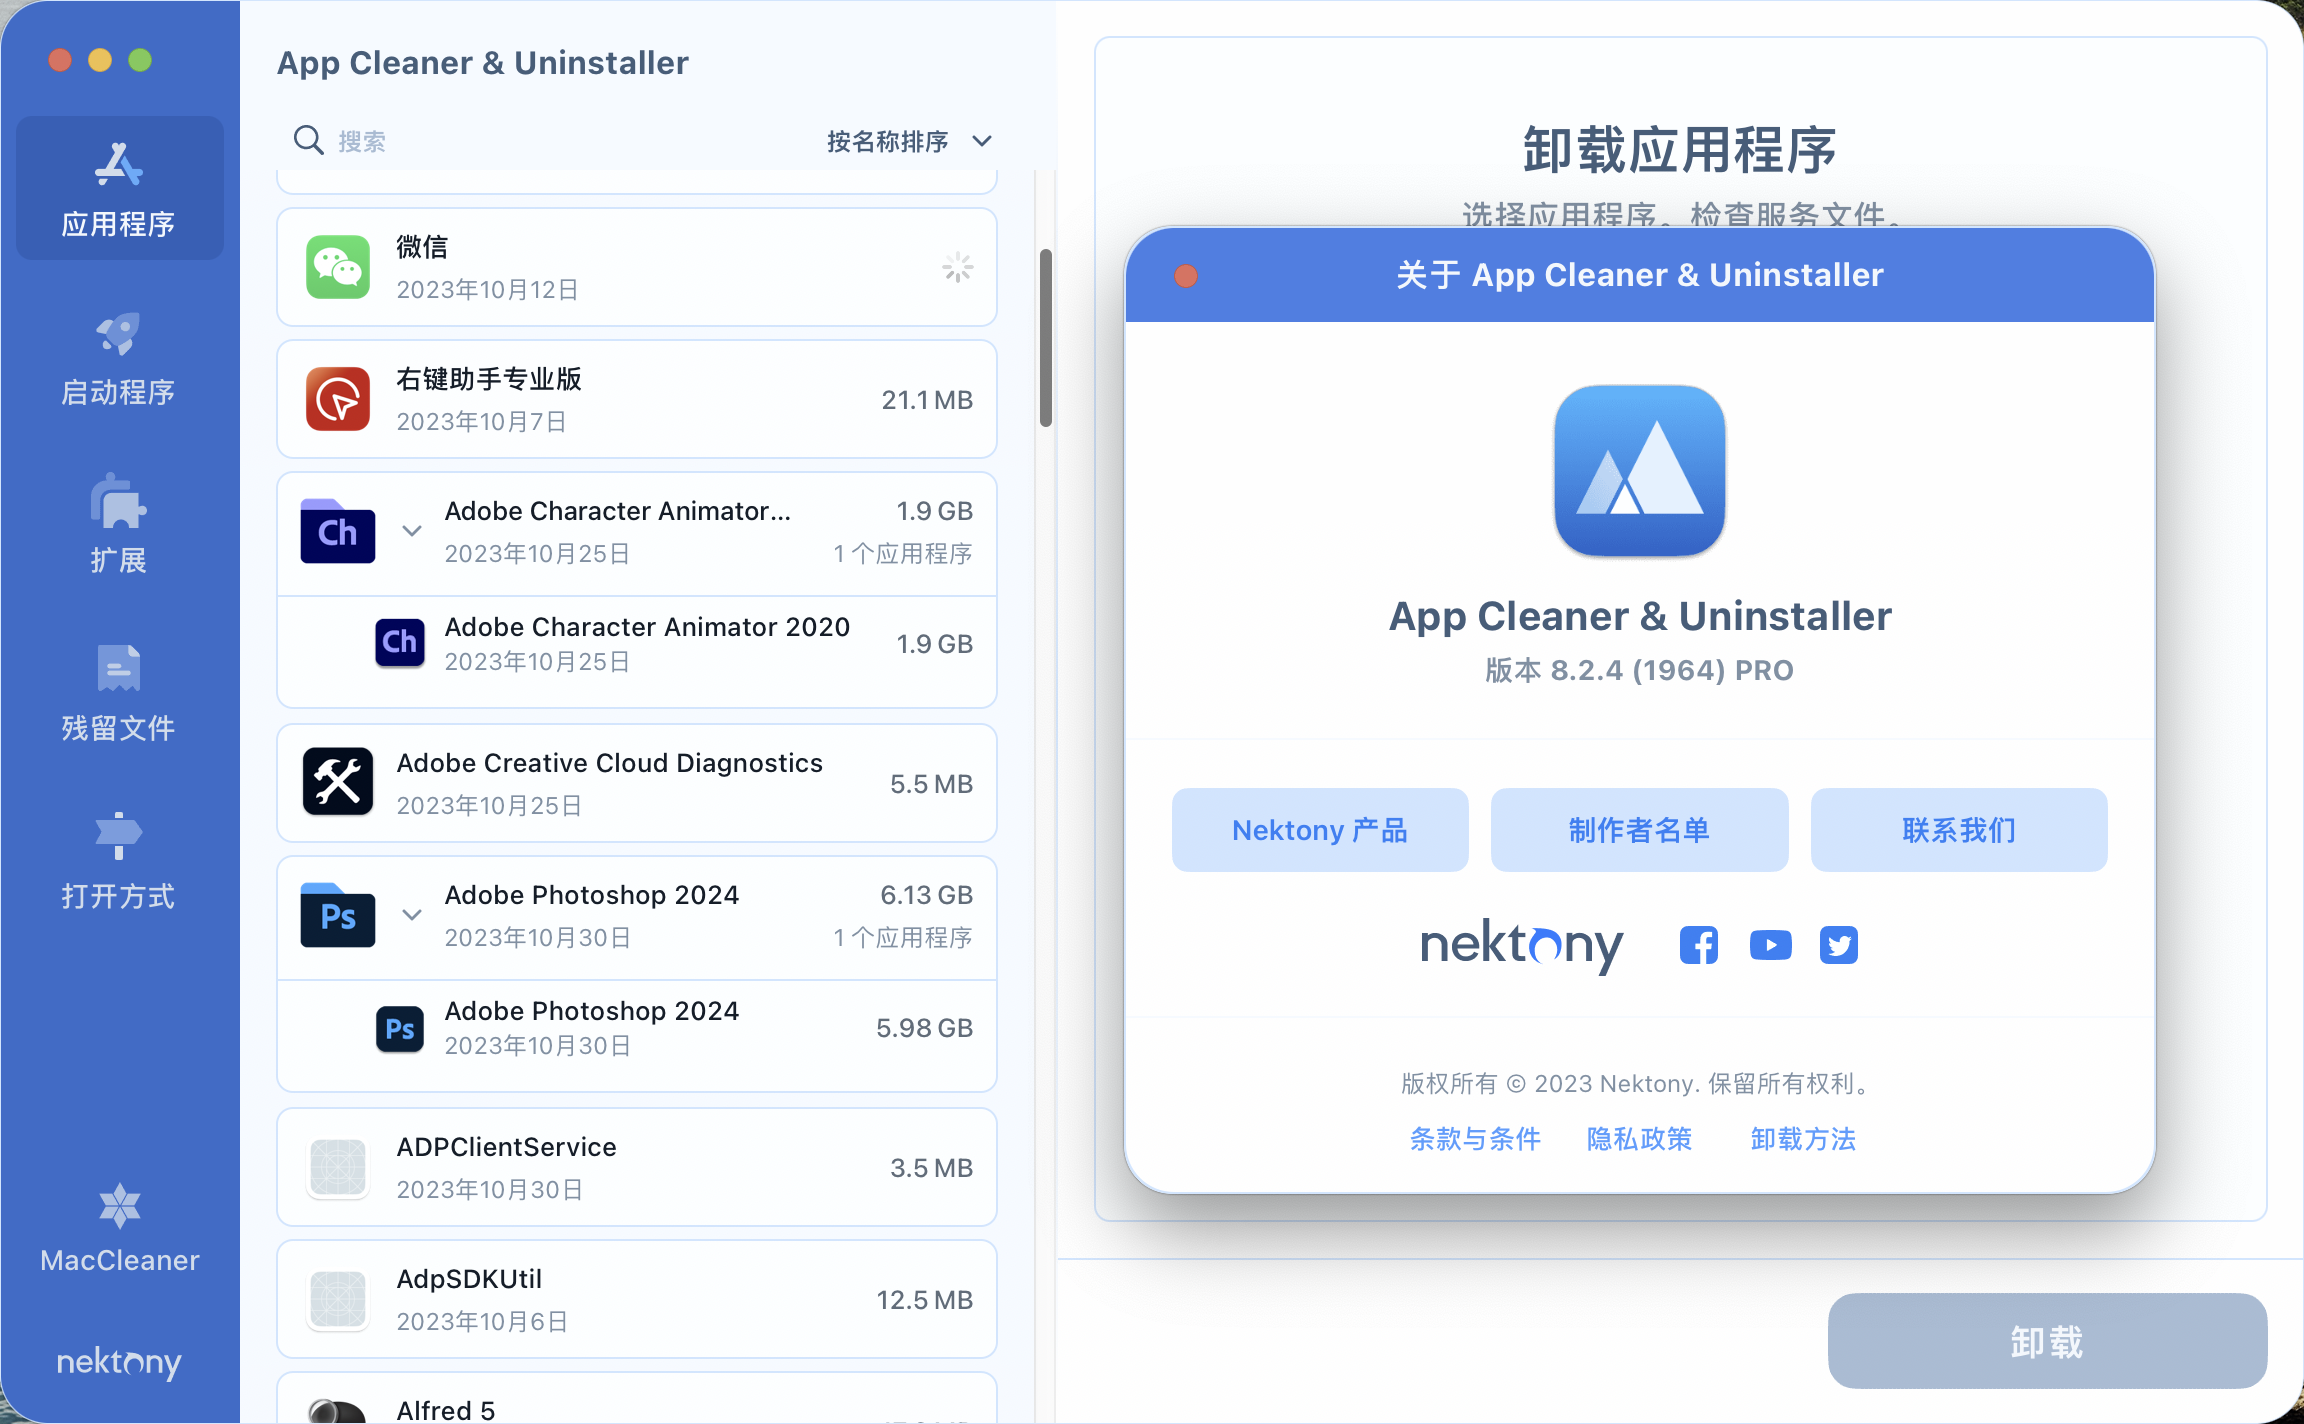Screen dimensions: 2304x1424
Task: Click the 微信 loading spinner
Action: (x=958, y=267)
